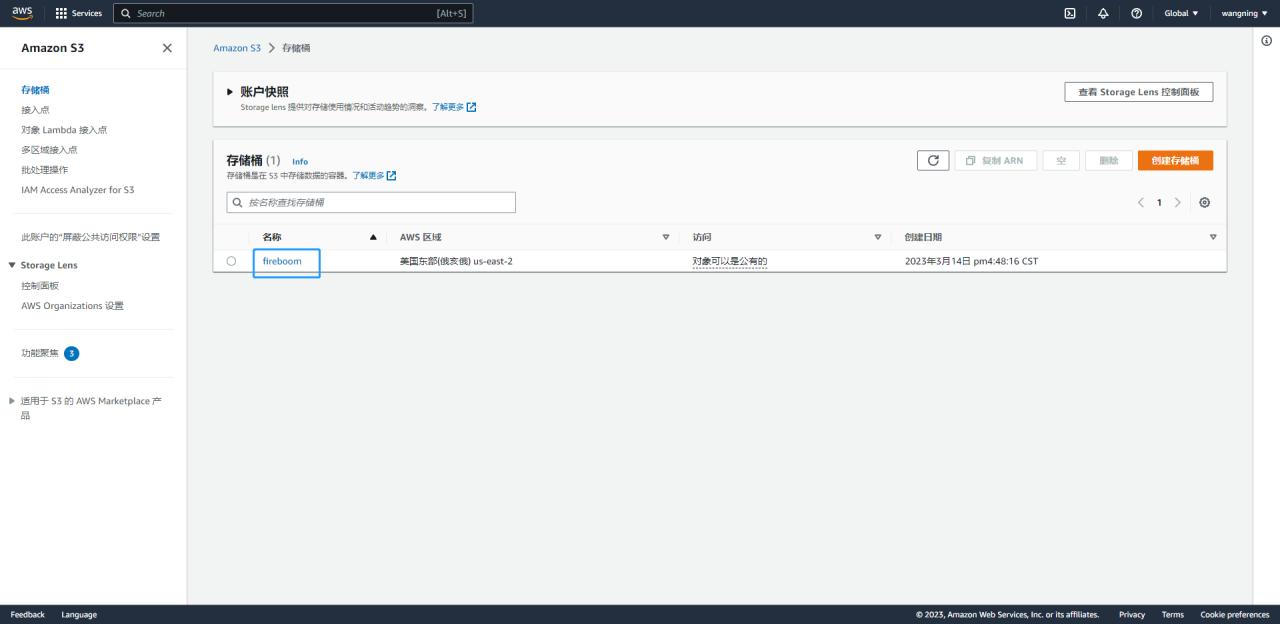Screen dimensions: 1280x624
Task: Refresh the bucket list
Action: 932,160
